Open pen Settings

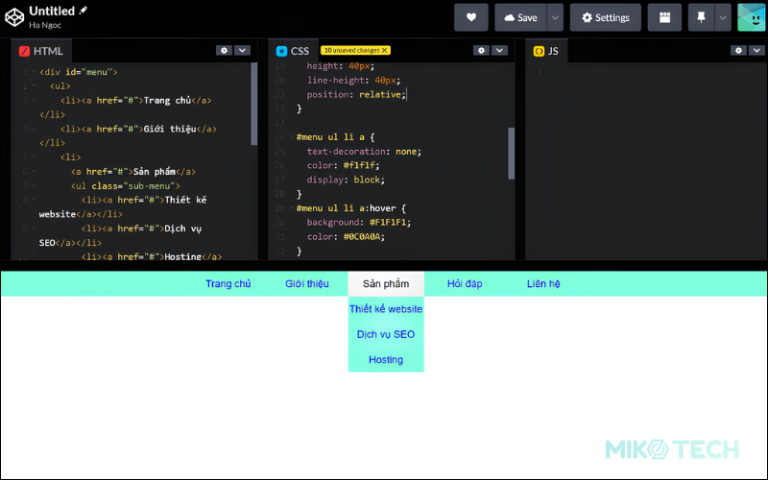[x=605, y=18]
